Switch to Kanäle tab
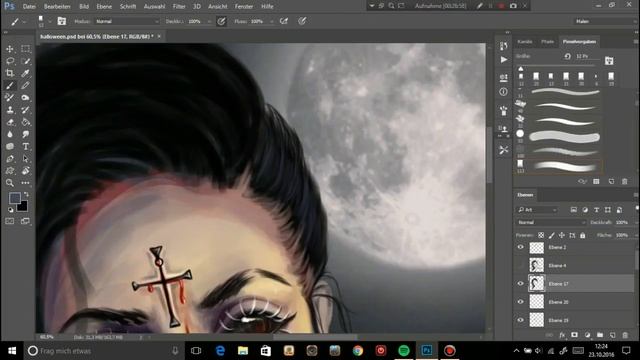The image size is (640, 360). coord(525,42)
